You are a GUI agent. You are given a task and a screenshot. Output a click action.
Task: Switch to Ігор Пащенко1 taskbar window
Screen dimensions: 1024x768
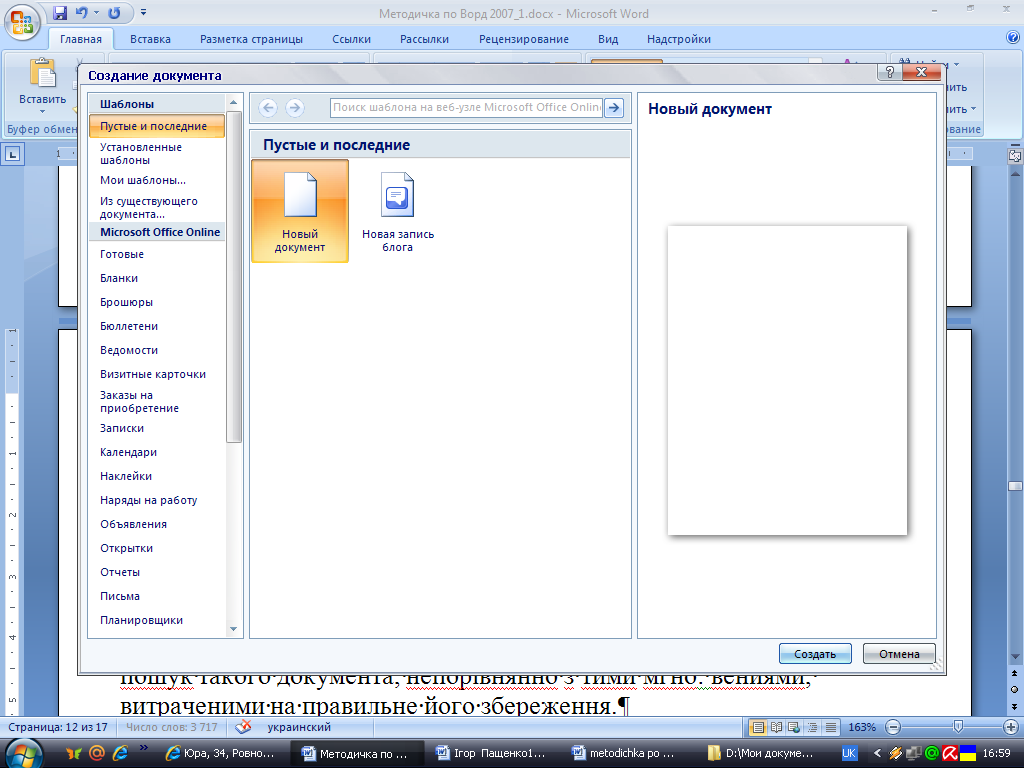tap(490, 753)
